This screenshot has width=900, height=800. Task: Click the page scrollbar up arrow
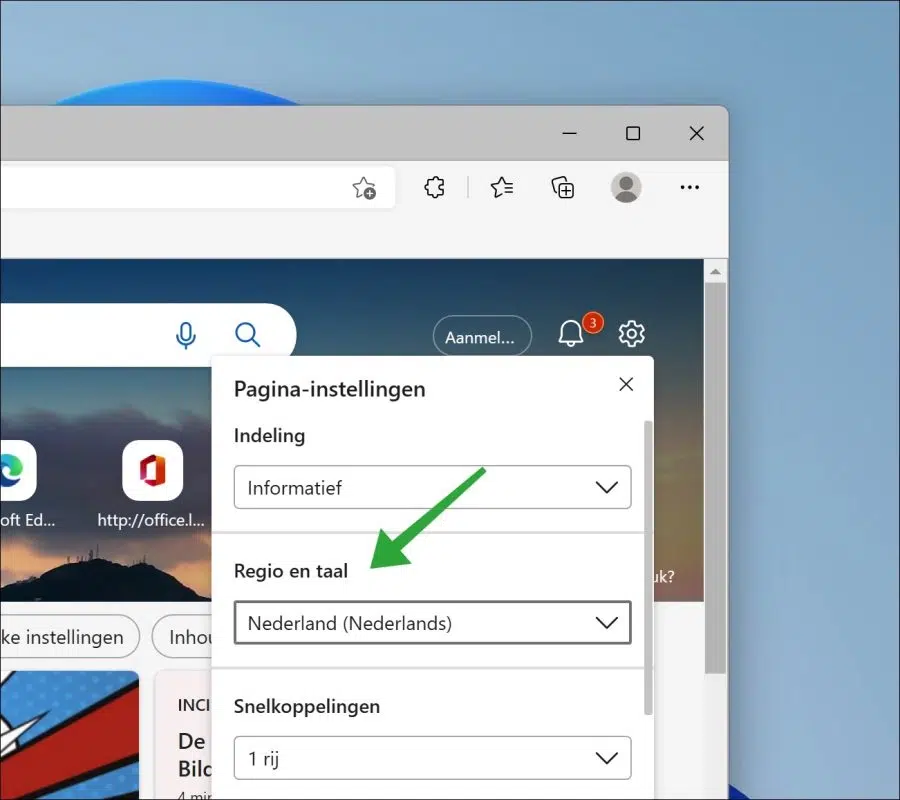715,272
